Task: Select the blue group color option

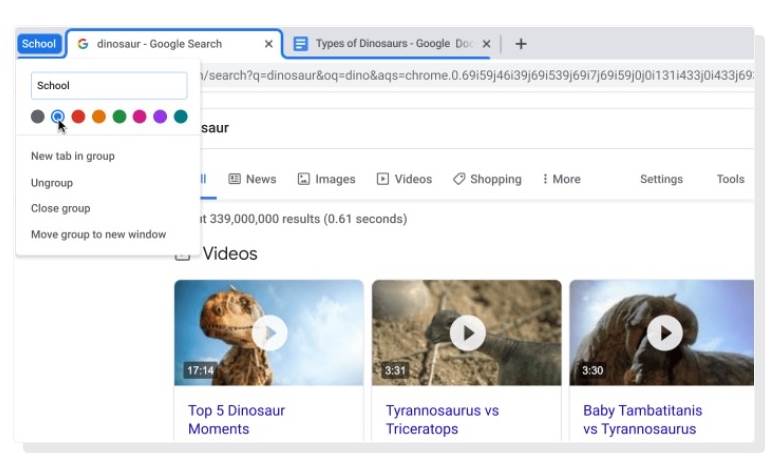Action: [x=58, y=117]
